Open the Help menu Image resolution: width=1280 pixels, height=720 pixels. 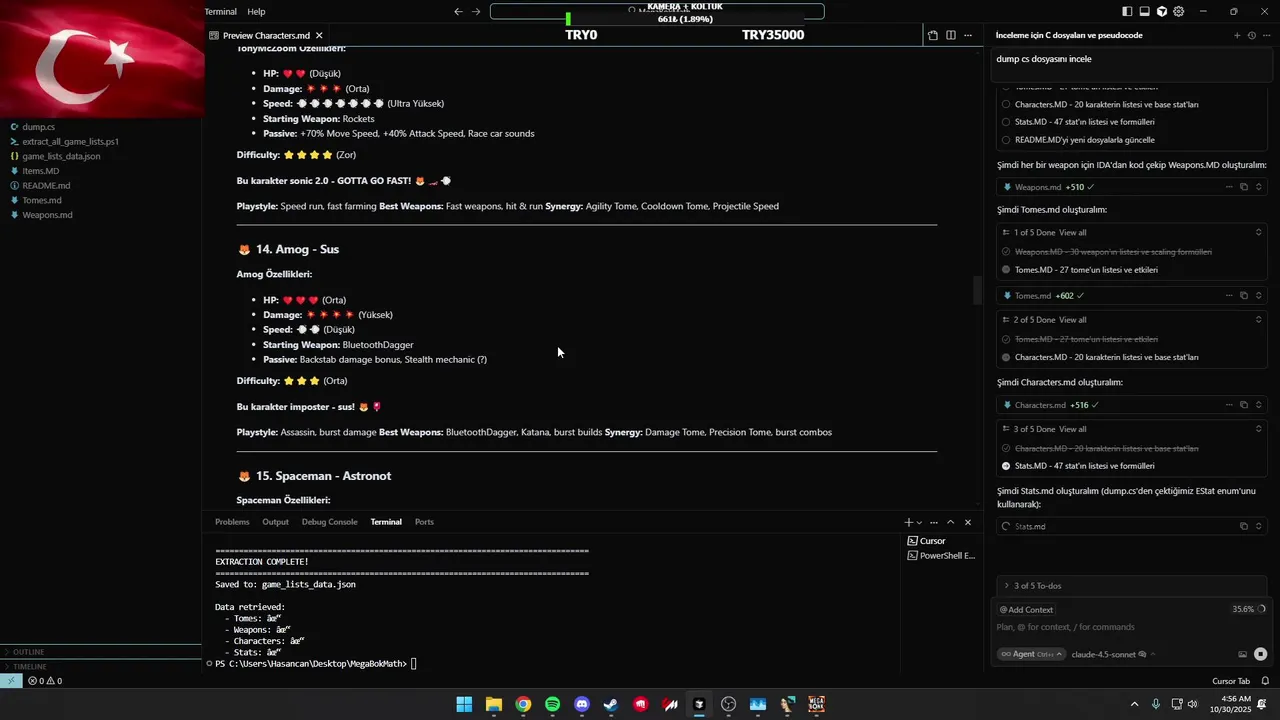point(256,12)
